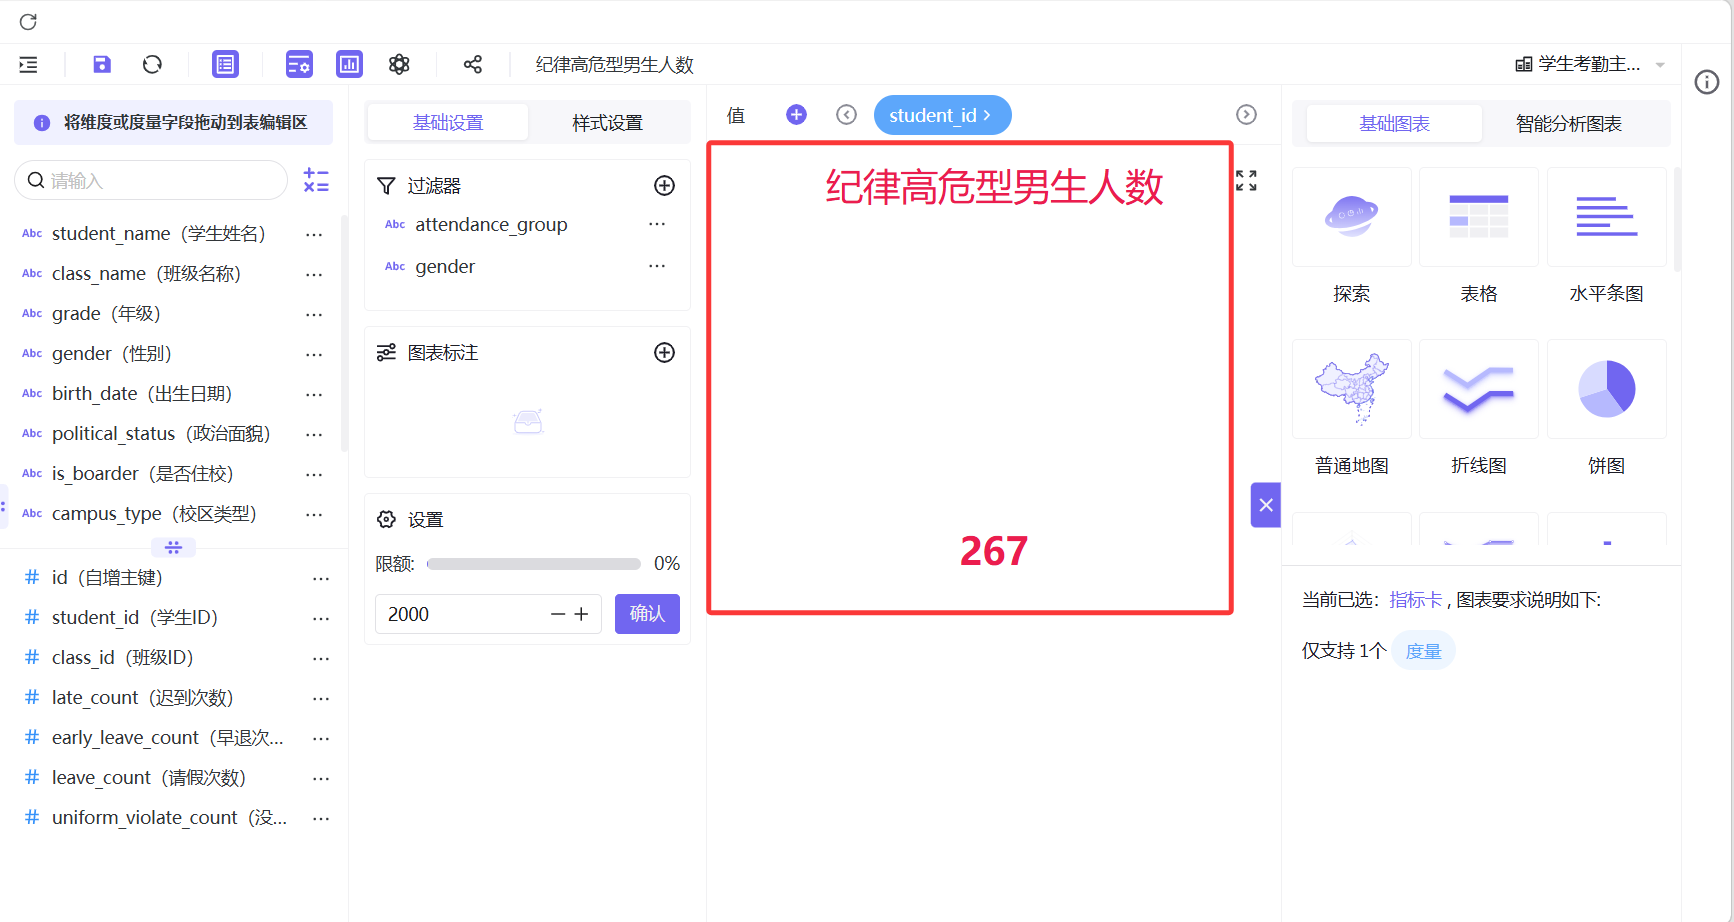Select the class_id (班级ID) measure
Viewport: 1734px width, 922px height.
(122, 658)
